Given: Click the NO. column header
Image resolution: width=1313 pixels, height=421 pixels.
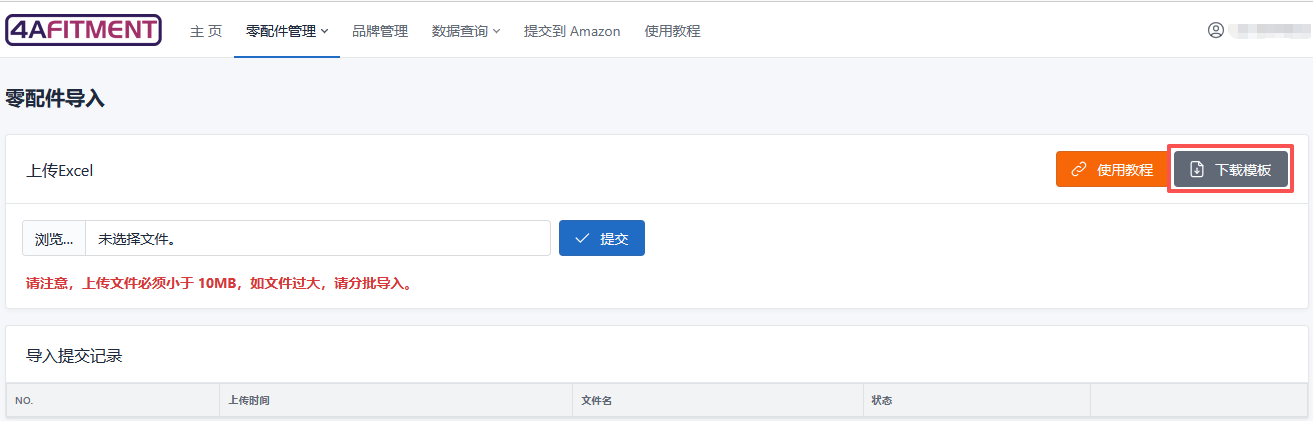Looking at the screenshot, I should 25,401.
